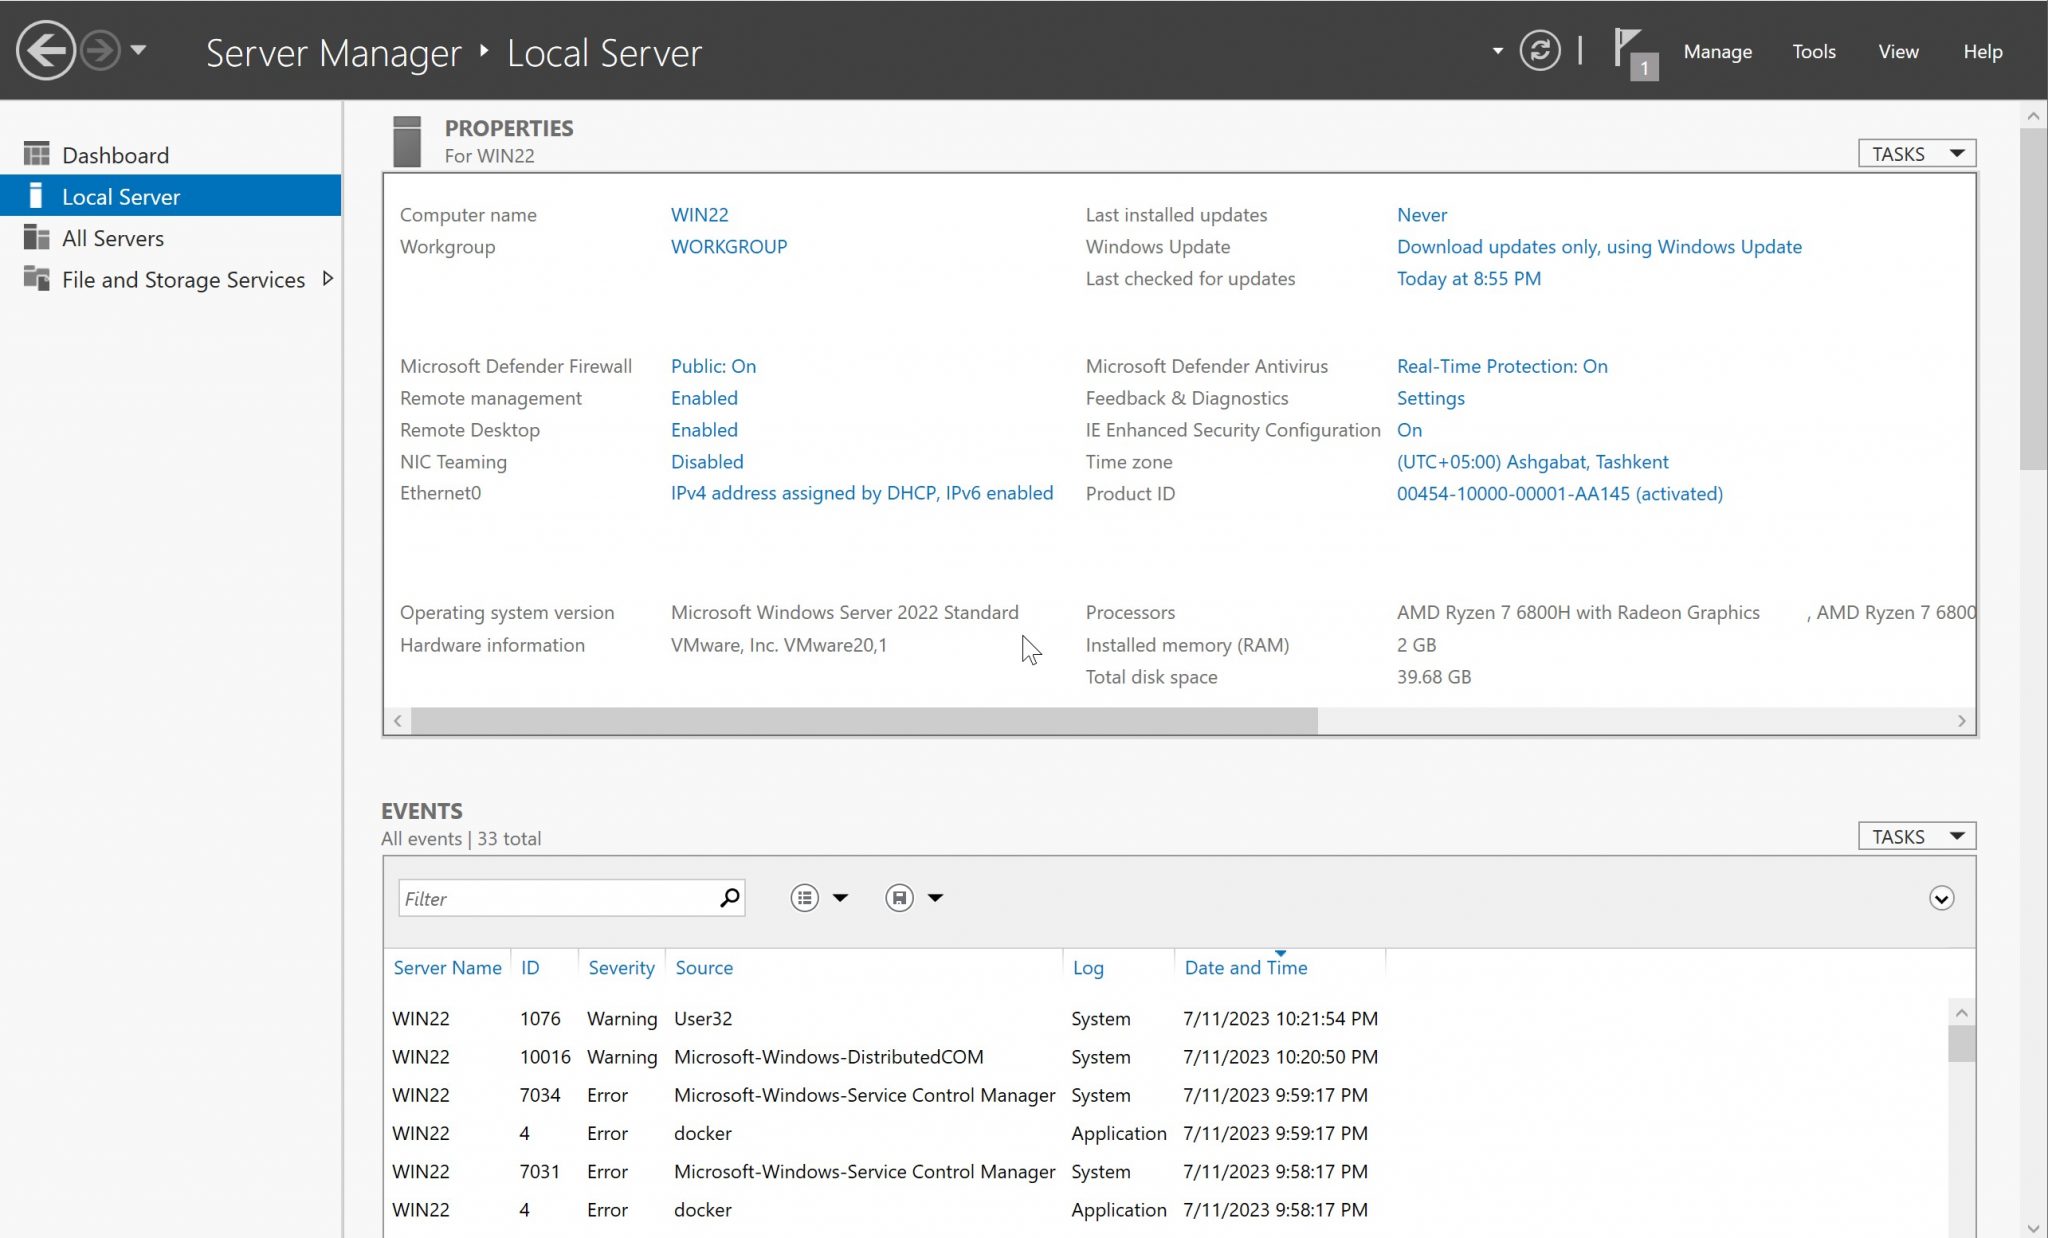Image resolution: width=2048 pixels, height=1238 pixels.
Task: Click inside the events Filter field
Action: click(550, 898)
